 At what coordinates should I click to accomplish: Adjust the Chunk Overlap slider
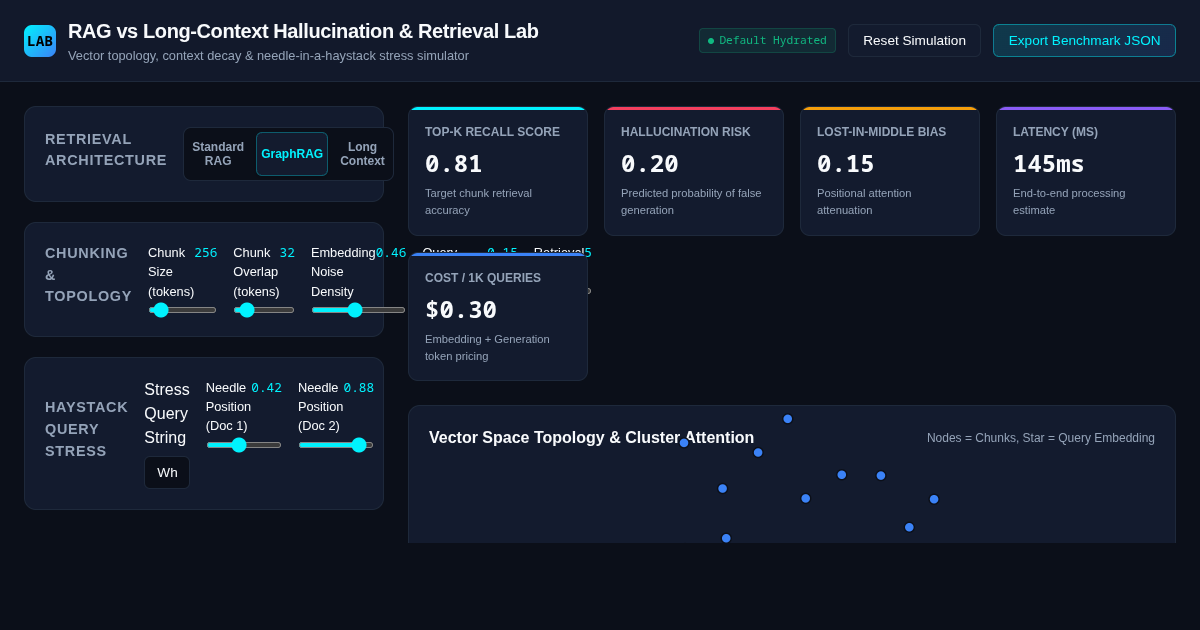point(264,310)
